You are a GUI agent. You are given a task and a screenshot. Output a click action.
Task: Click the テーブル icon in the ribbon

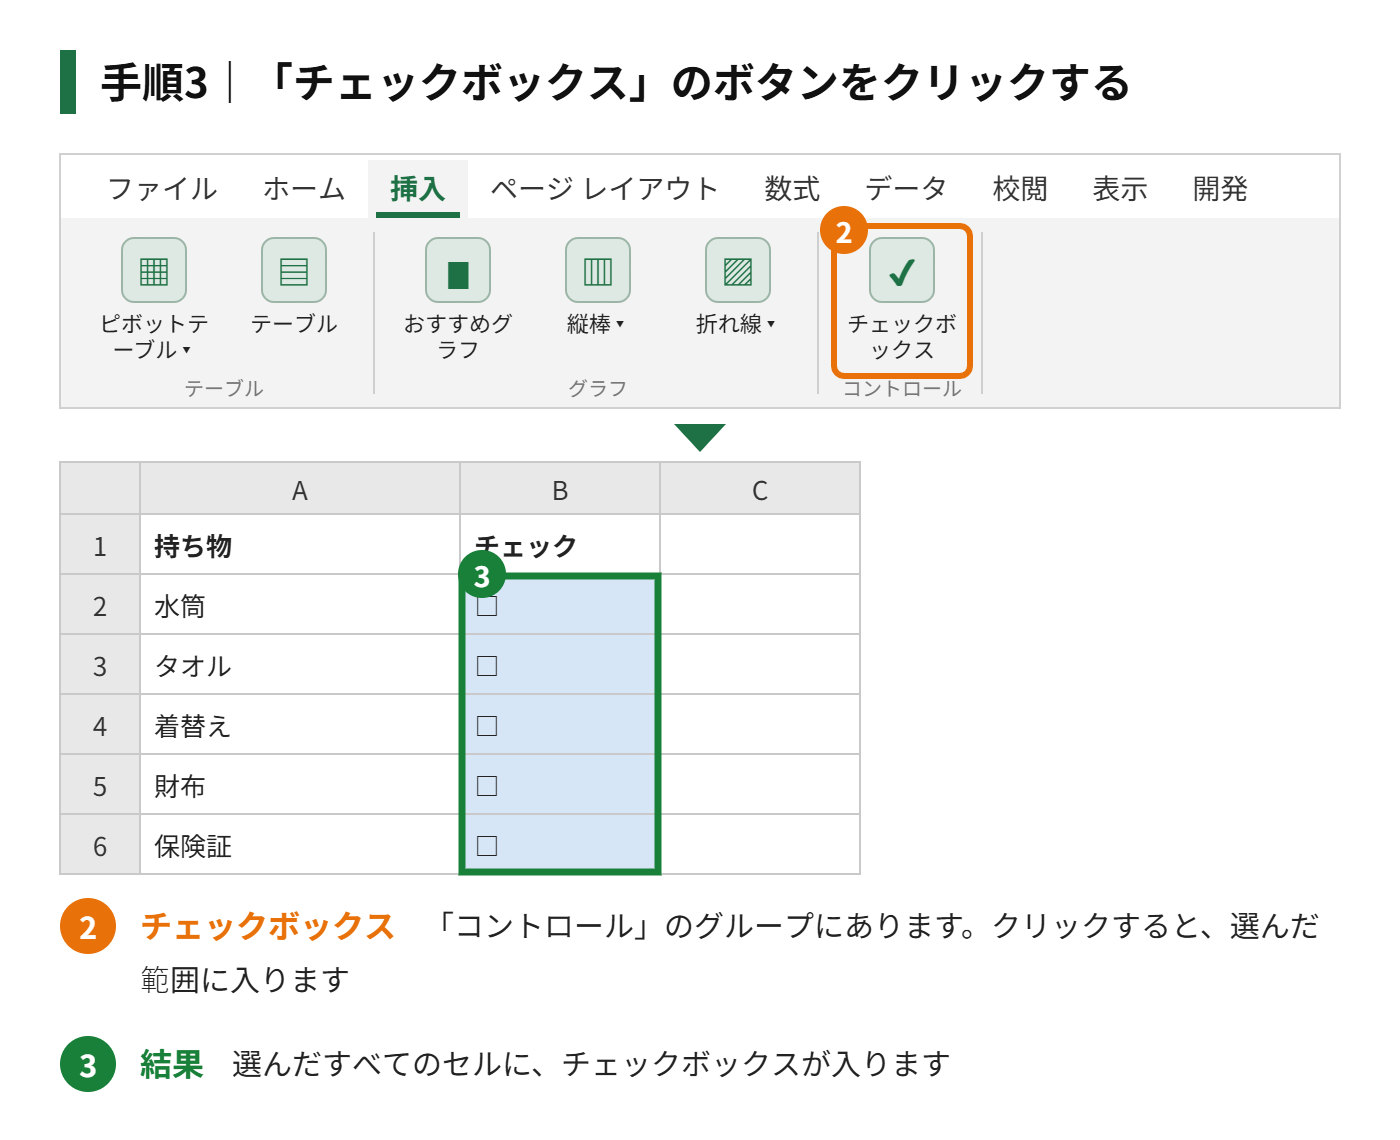pos(294,270)
